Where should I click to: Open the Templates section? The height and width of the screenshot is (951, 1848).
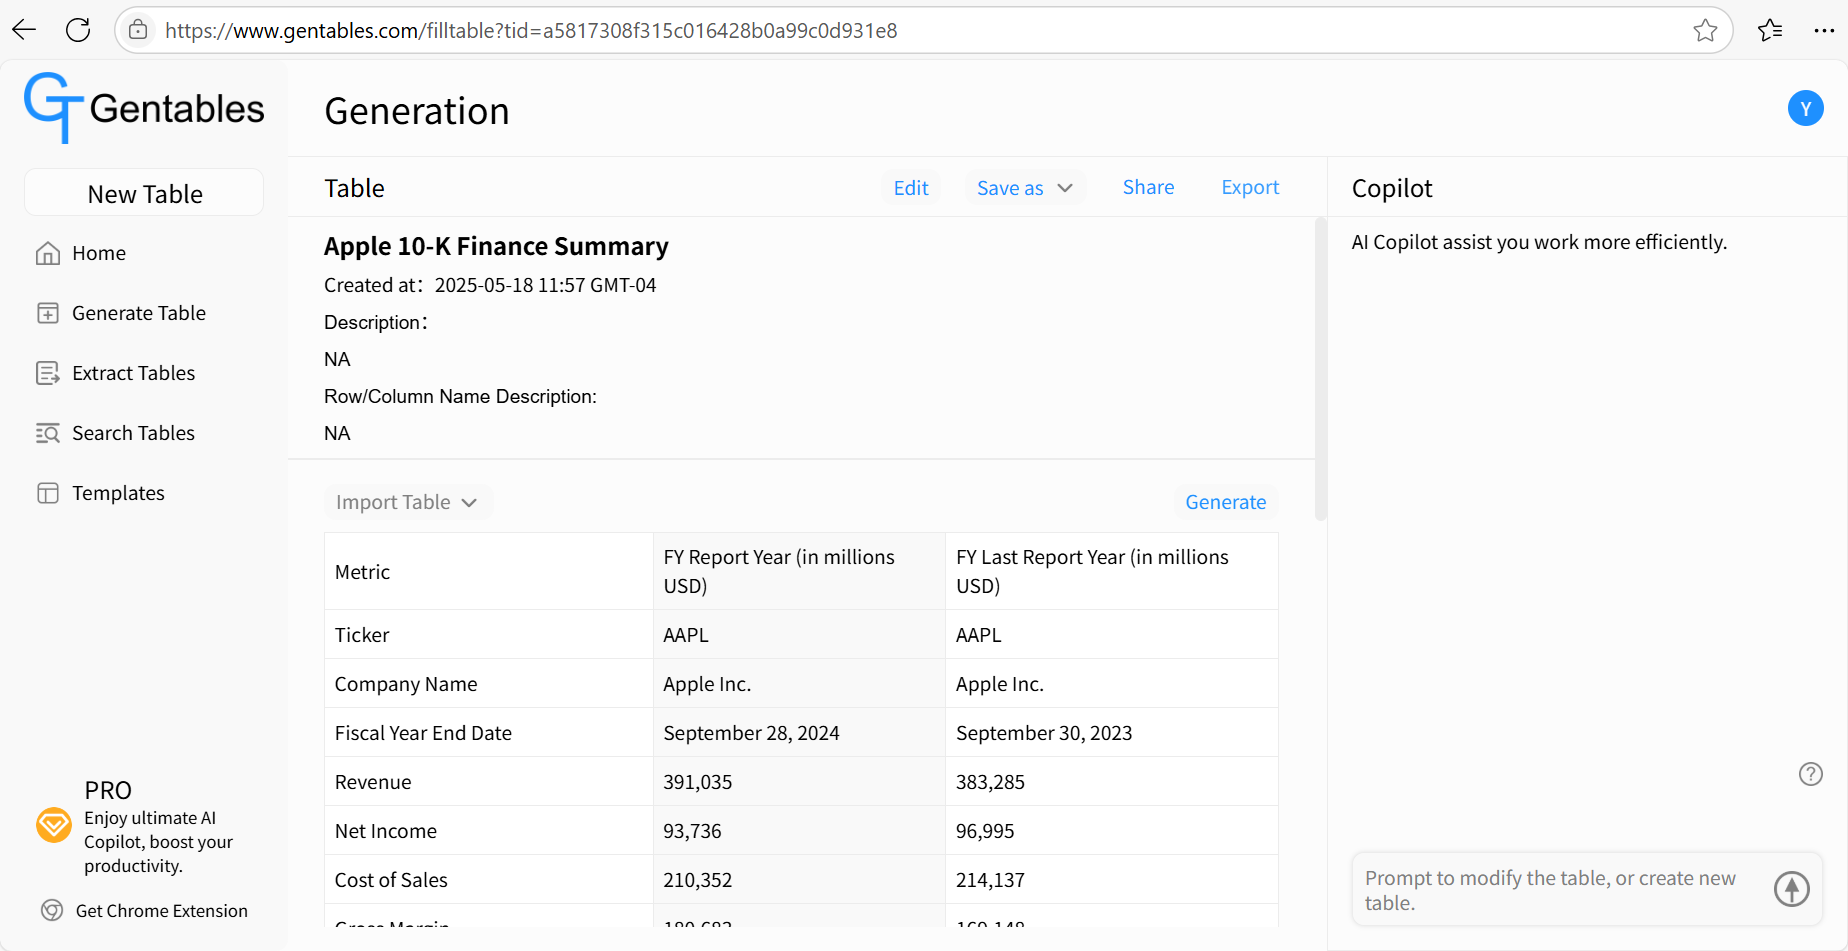tap(100, 493)
